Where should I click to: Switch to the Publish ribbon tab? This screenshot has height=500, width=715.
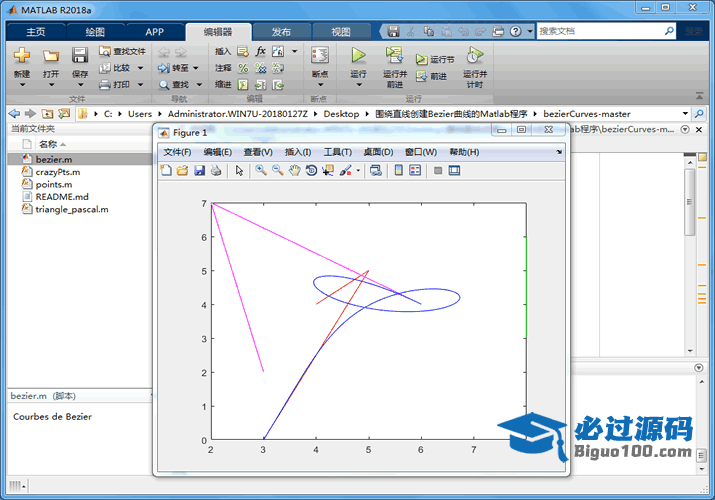point(281,32)
